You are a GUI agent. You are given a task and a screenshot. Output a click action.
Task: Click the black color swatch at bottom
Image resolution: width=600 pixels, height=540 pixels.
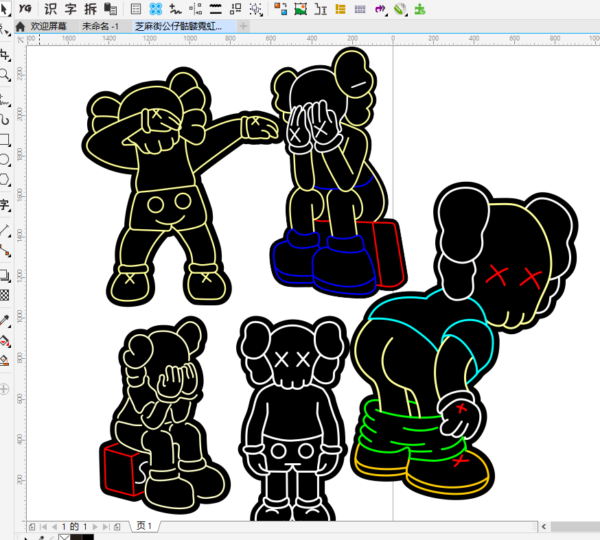pos(88,537)
